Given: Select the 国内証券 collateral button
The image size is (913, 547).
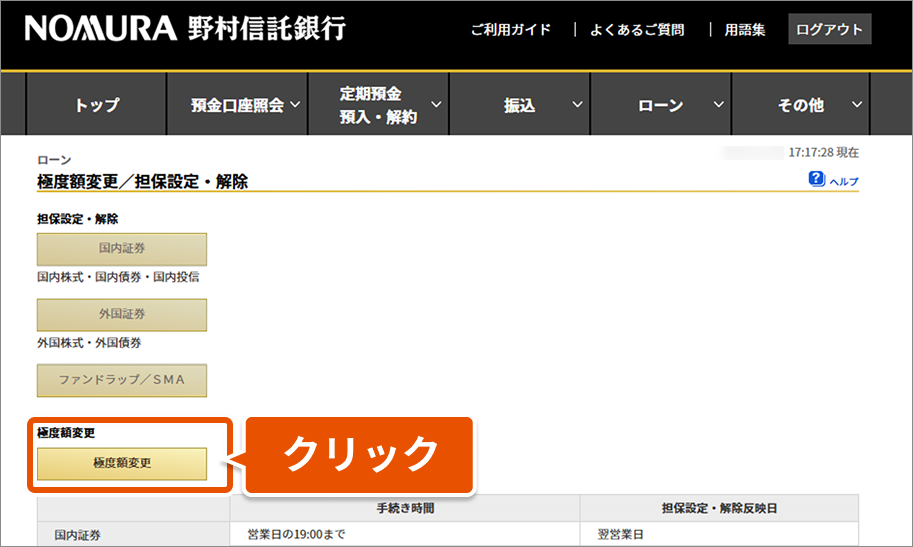Looking at the screenshot, I should pos(122,249).
